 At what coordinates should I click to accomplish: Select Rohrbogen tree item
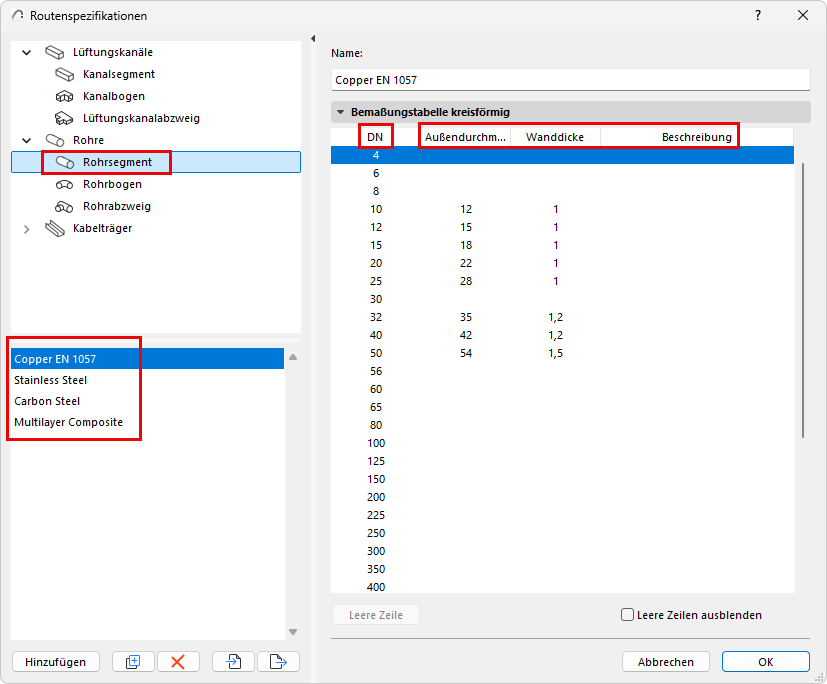tap(112, 184)
